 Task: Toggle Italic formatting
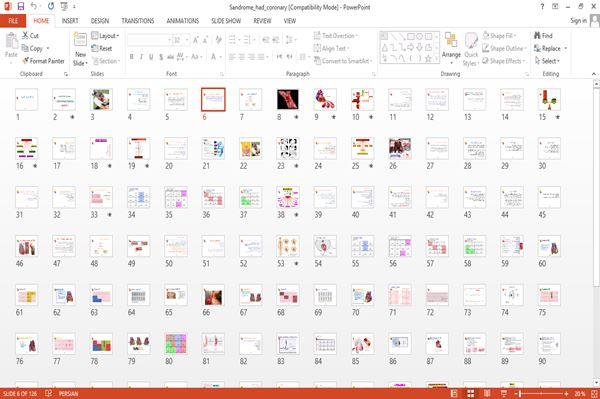[141, 57]
